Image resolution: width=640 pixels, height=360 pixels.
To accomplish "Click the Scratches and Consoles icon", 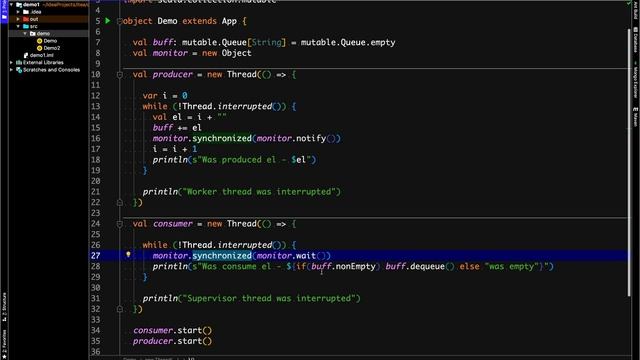I will pyautogui.click(x=19, y=70).
